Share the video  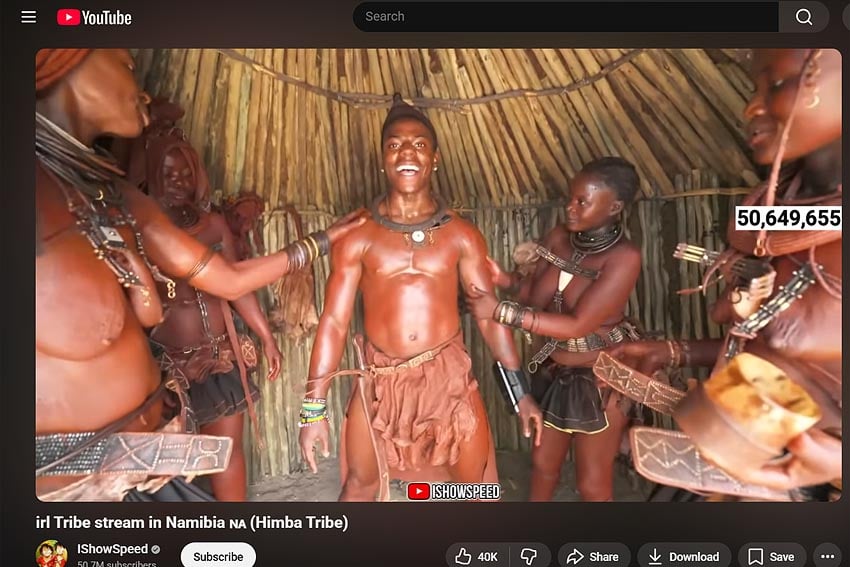[x=593, y=556]
